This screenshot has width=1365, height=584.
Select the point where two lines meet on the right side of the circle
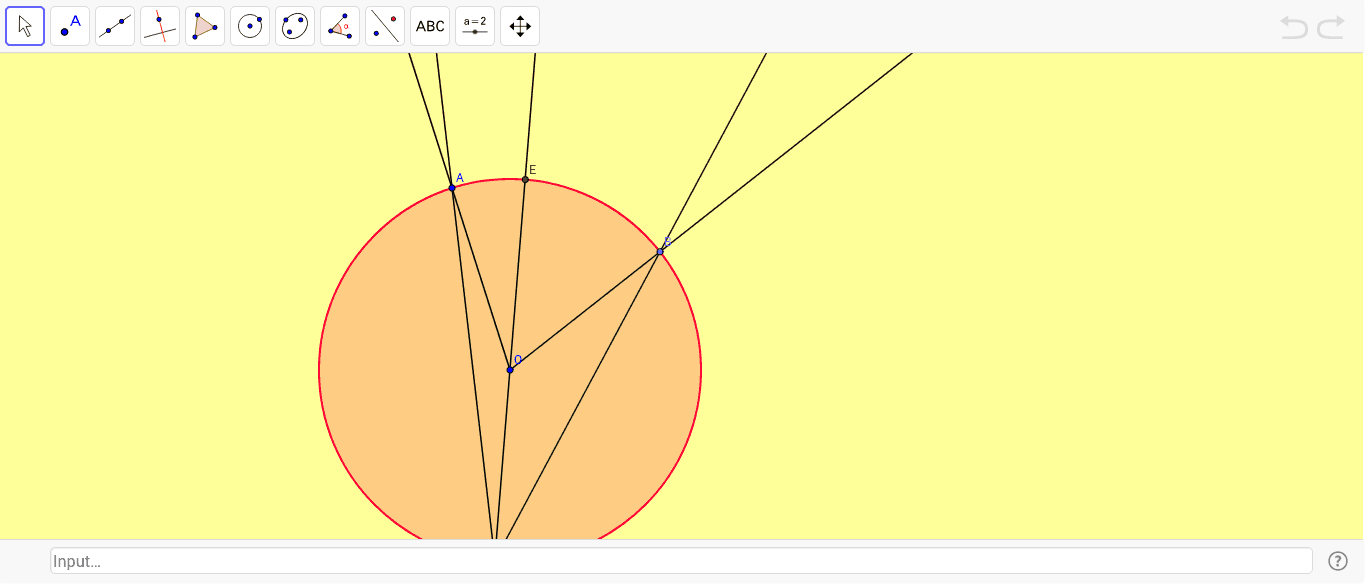[660, 251]
